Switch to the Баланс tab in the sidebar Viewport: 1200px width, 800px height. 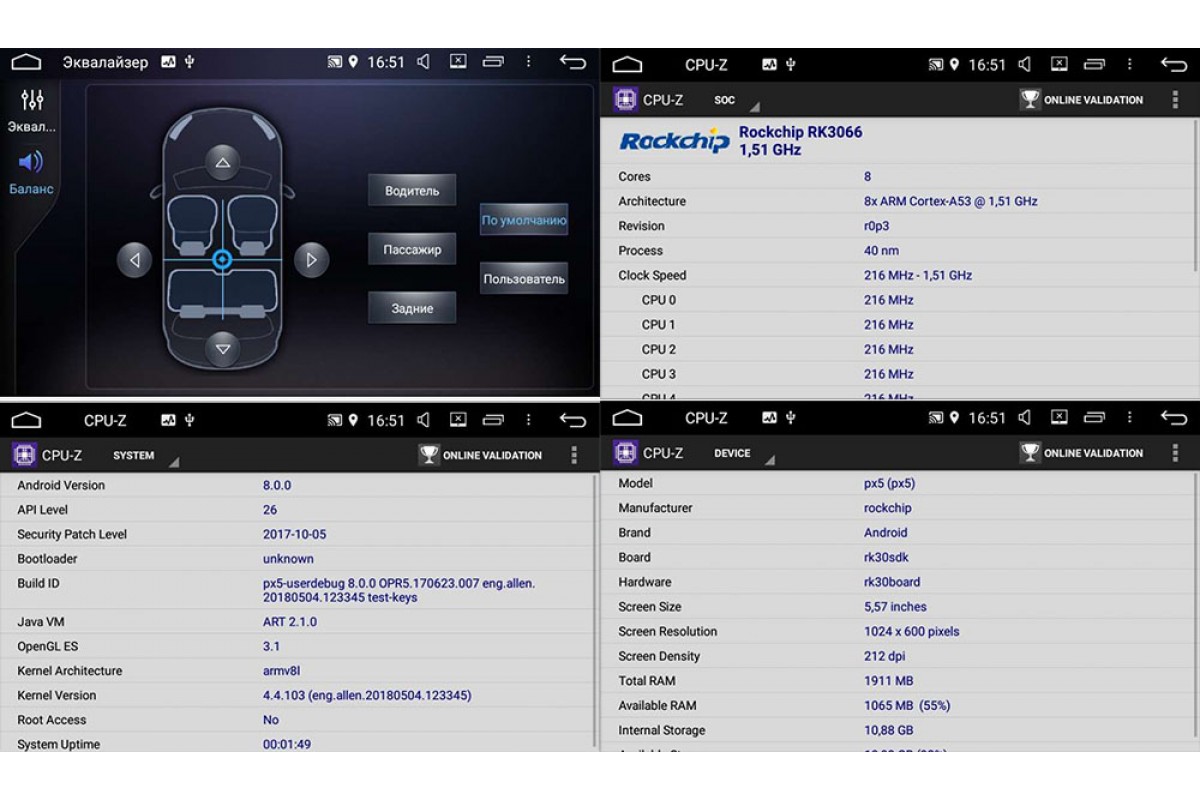coord(32,172)
